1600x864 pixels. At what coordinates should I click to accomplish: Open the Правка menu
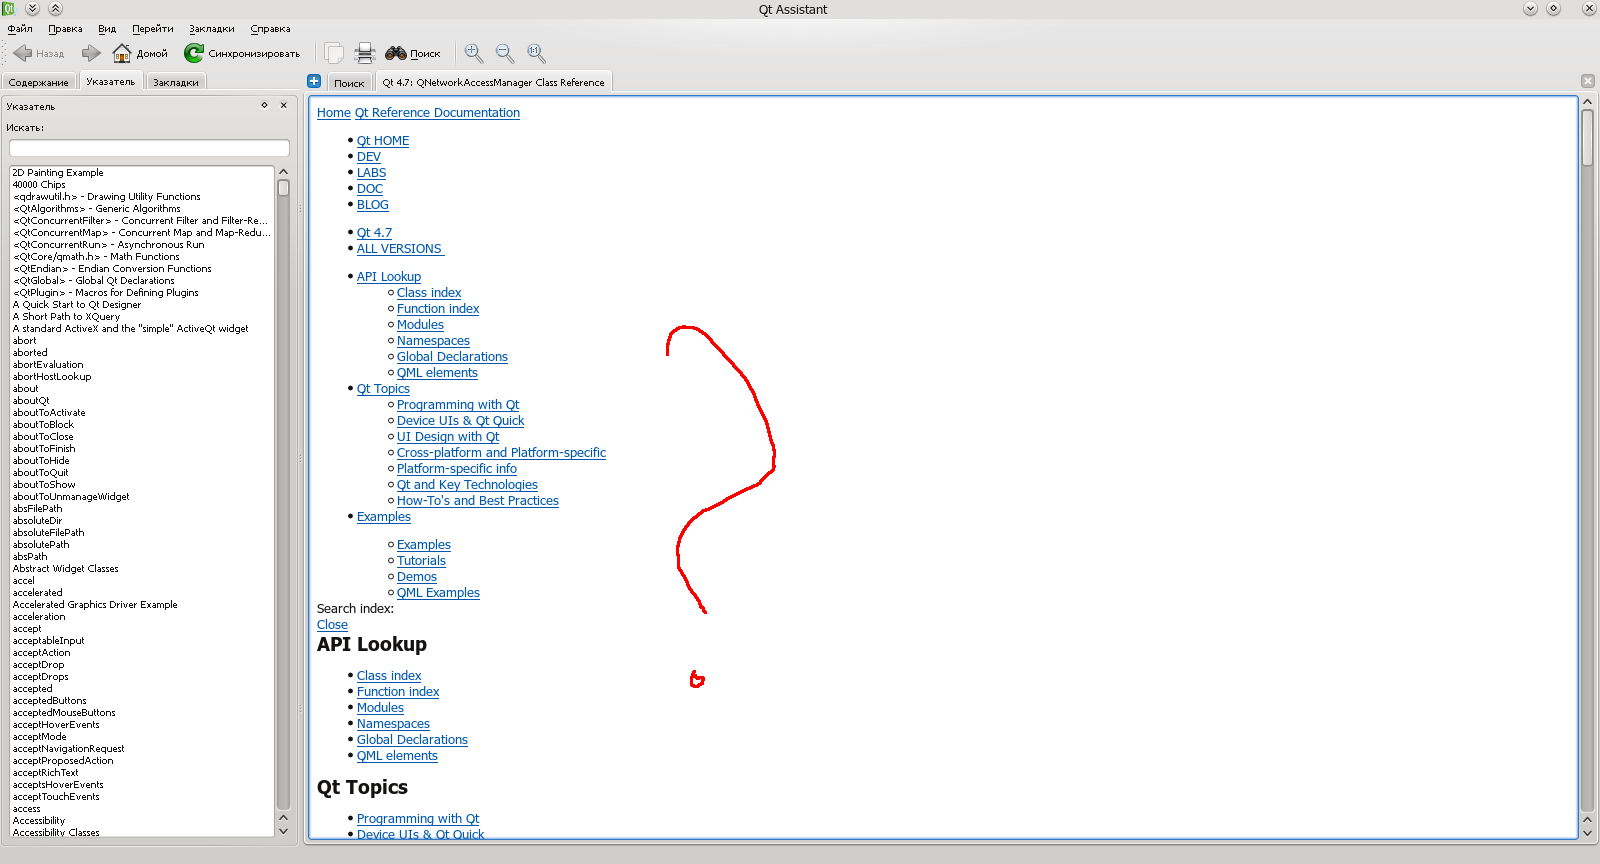(x=65, y=29)
